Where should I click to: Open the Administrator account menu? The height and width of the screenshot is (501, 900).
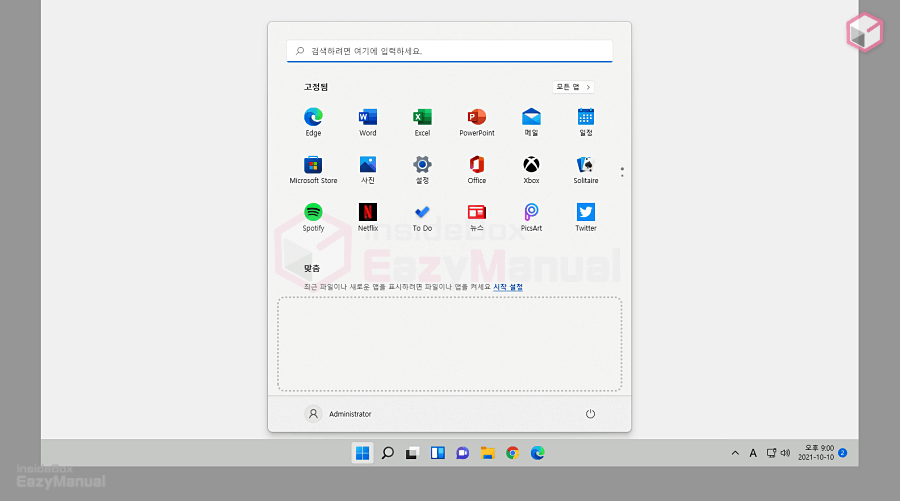pos(338,414)
